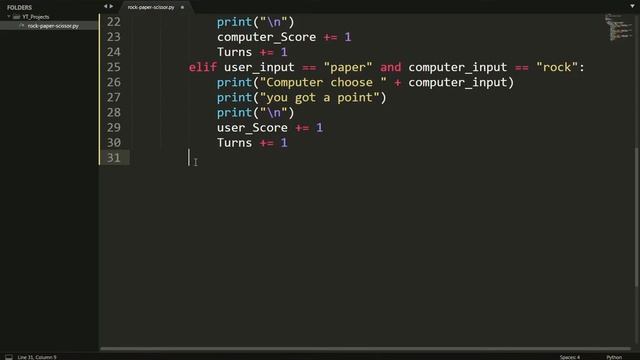640x360 pixels.
Task: Click the "paper" string on line 25
Action: point(348,67)
